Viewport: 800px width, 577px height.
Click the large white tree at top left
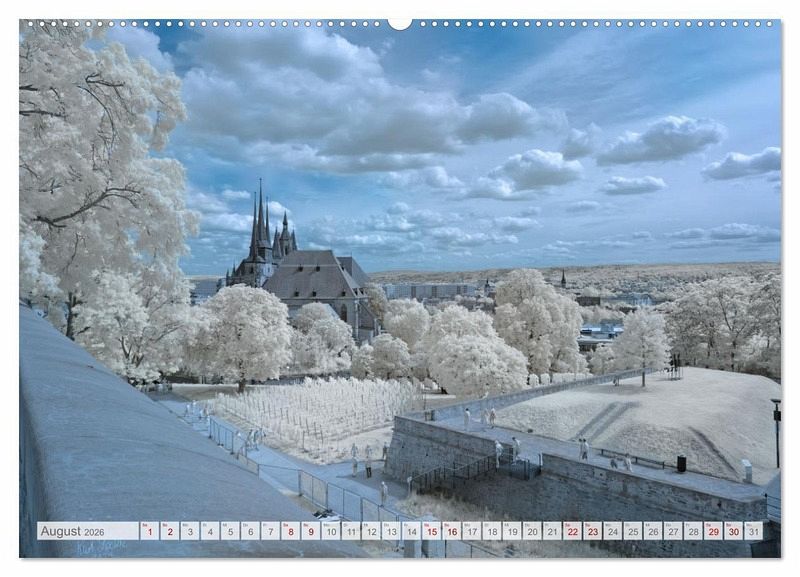(x=95, y=150)
